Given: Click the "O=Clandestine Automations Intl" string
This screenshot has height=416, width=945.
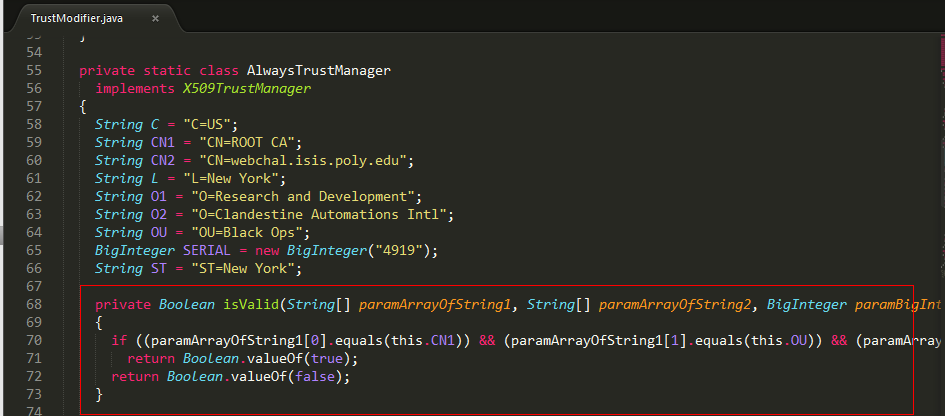Looking at the screenshot, I should 319,215.
